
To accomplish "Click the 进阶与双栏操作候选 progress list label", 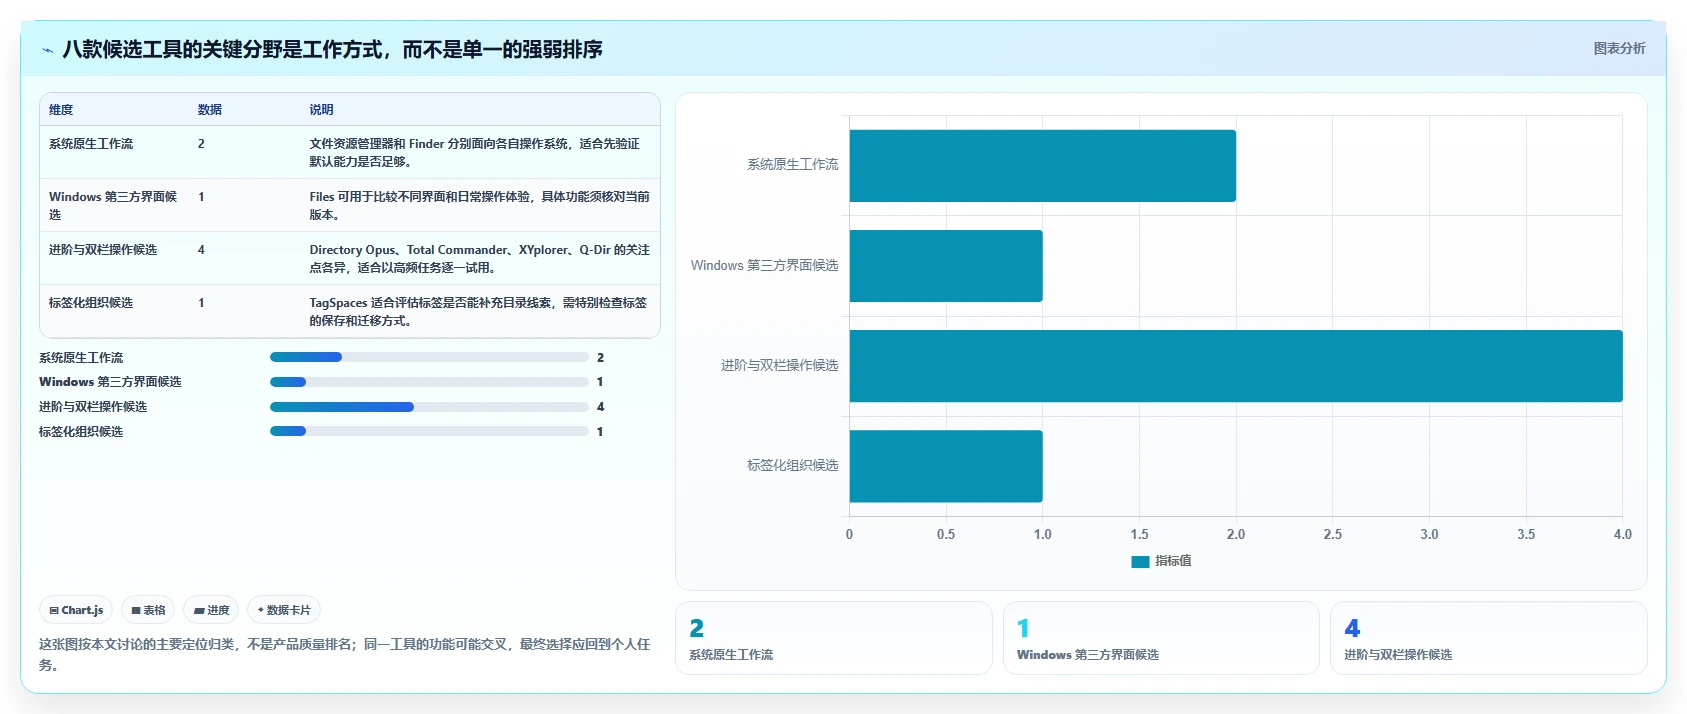I will click(93, 407).
